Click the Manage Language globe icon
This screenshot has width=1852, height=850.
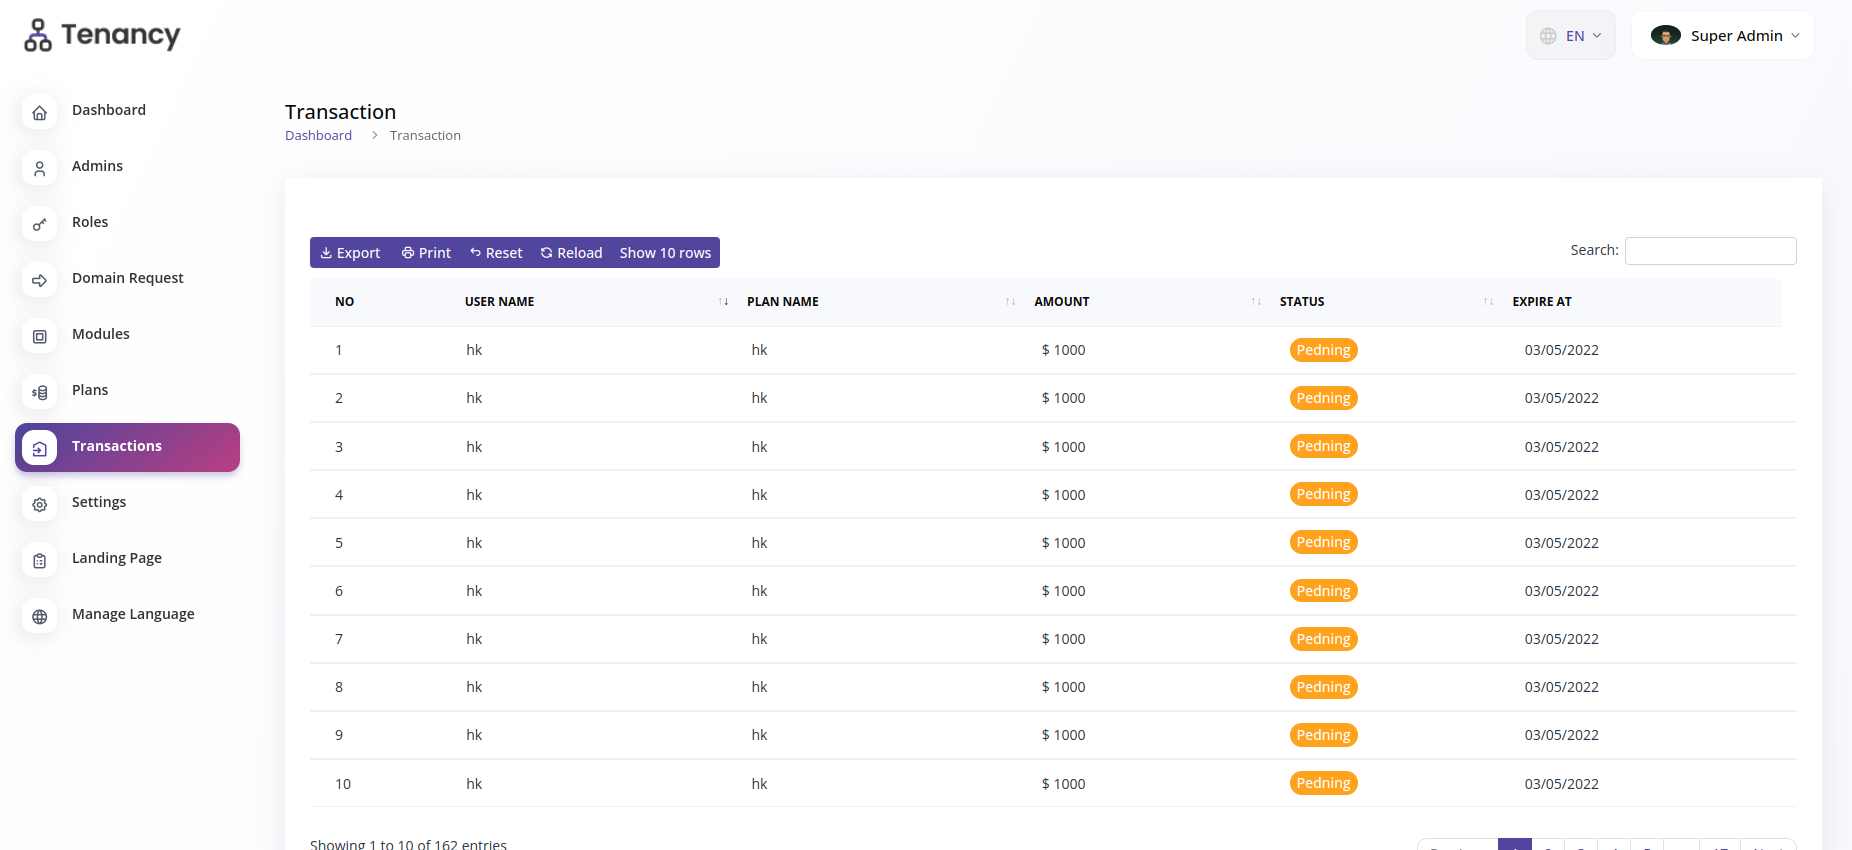pos(40,617)
